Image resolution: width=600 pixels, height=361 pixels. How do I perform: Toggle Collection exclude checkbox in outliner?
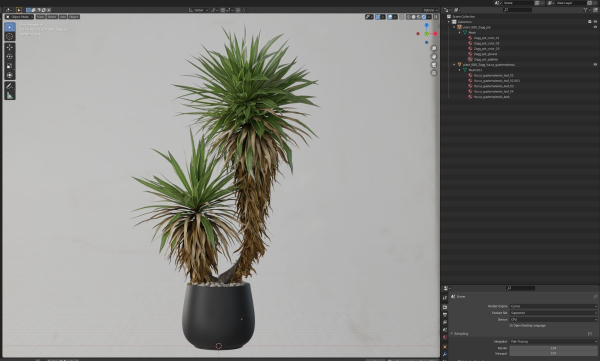coord(590,22)
